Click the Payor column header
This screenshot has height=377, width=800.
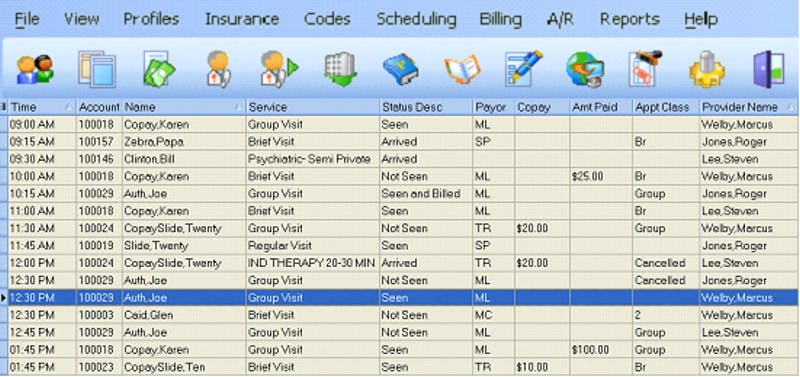pyautogui.click(x=493, y=107)
